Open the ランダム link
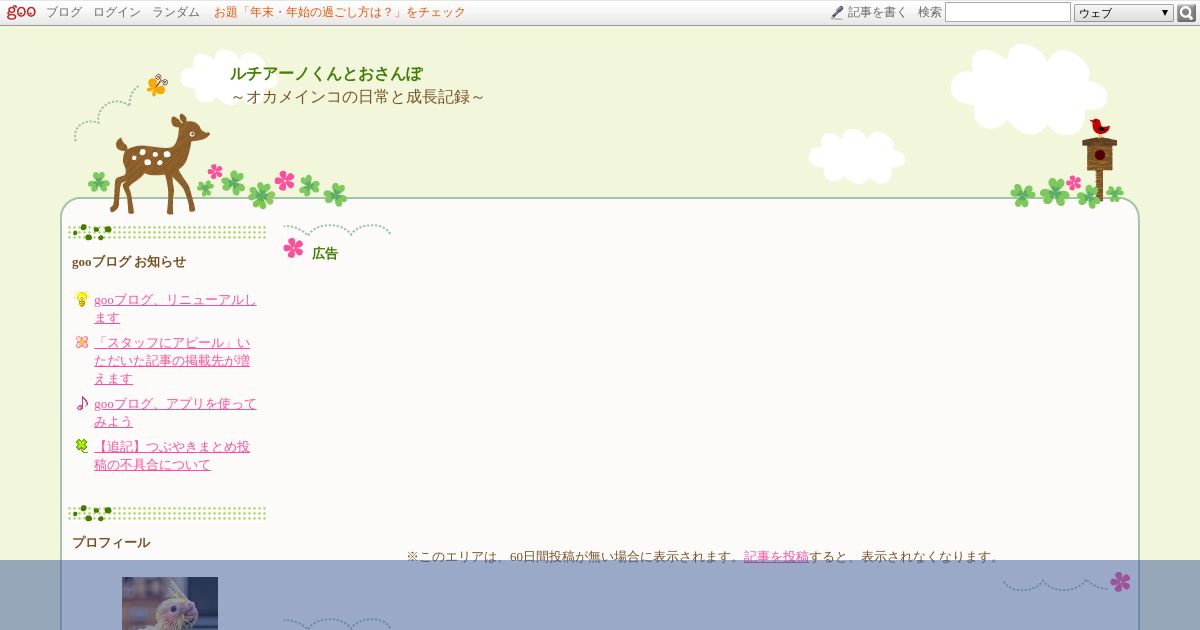1200x630 pixels. 176,13
